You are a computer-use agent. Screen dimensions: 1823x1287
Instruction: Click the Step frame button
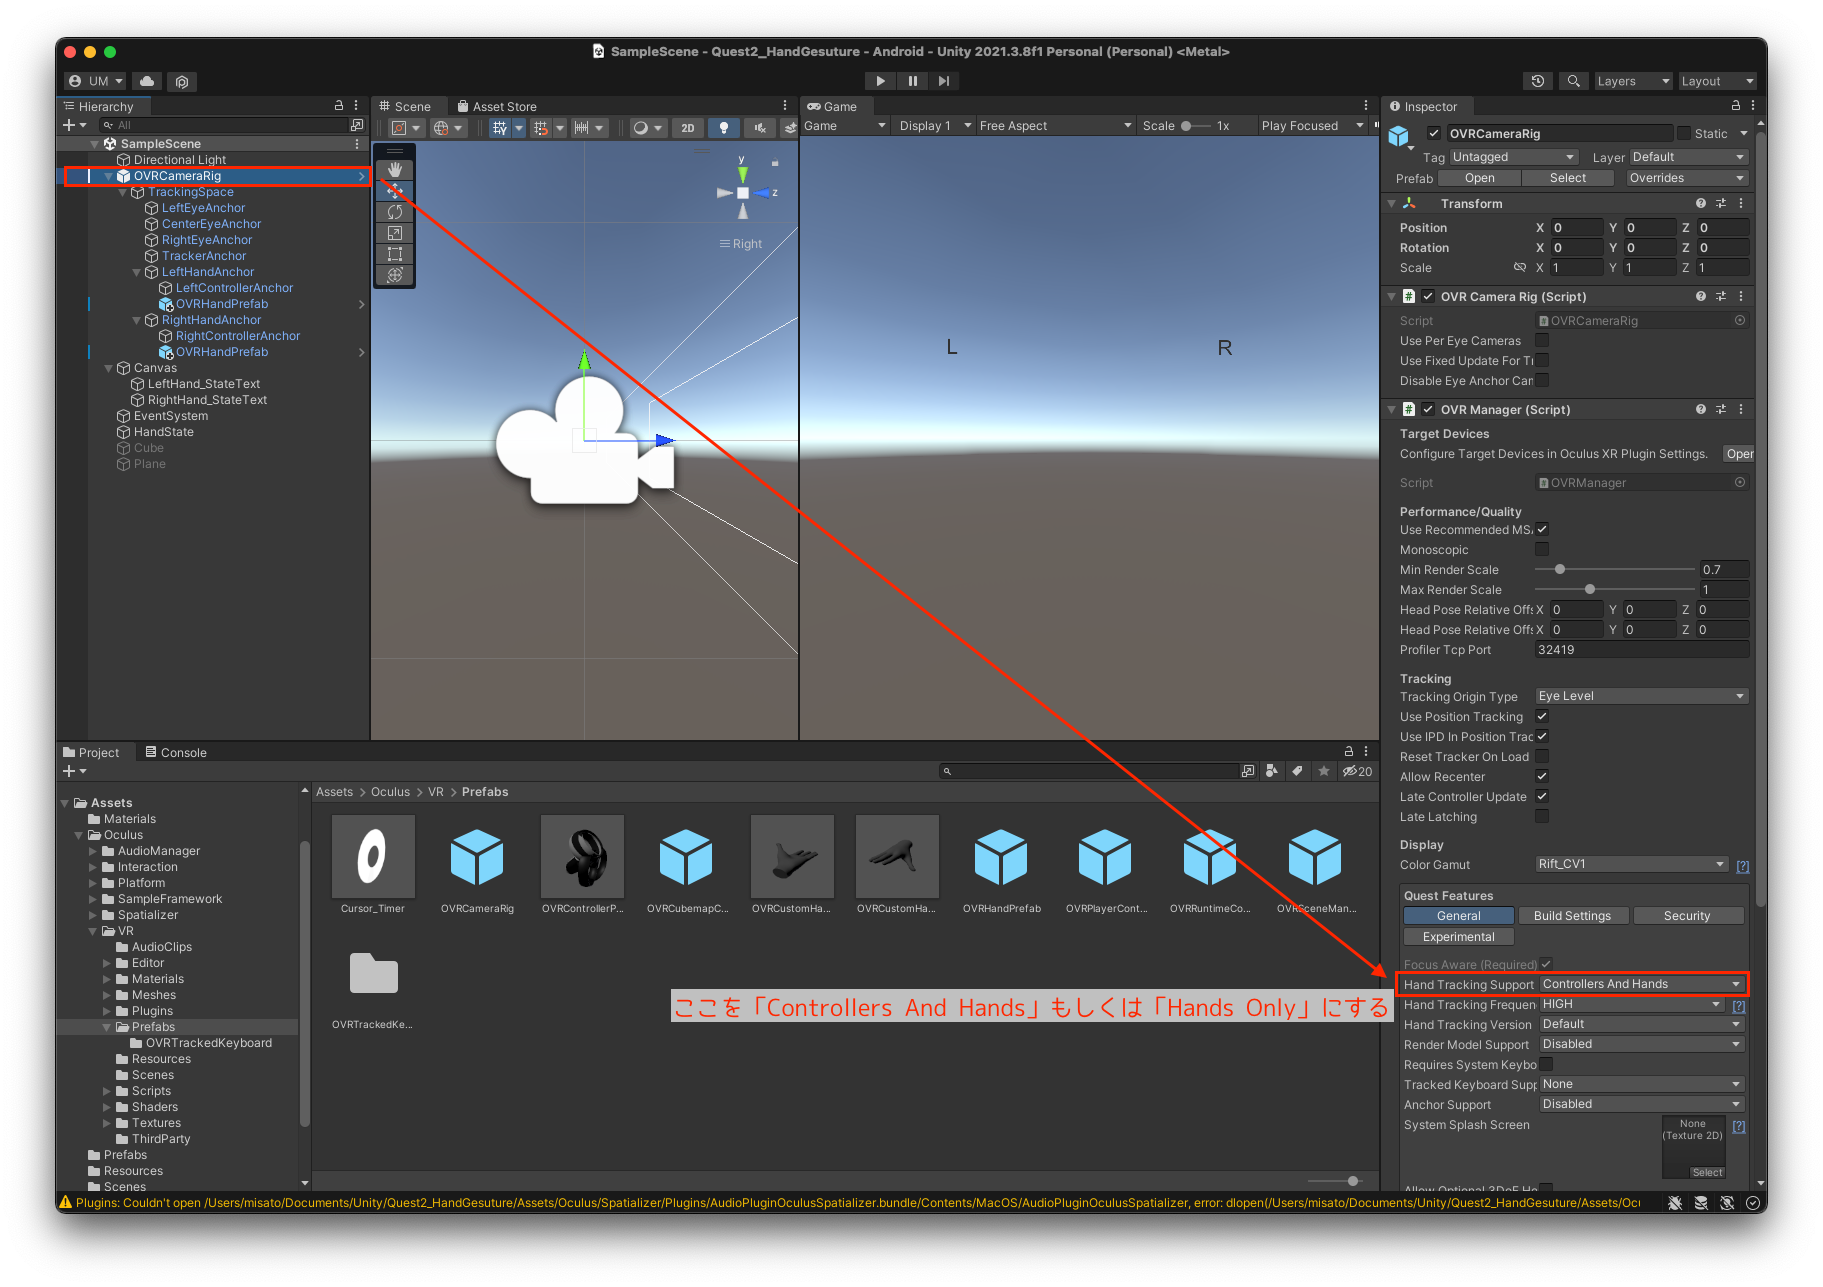944,81
